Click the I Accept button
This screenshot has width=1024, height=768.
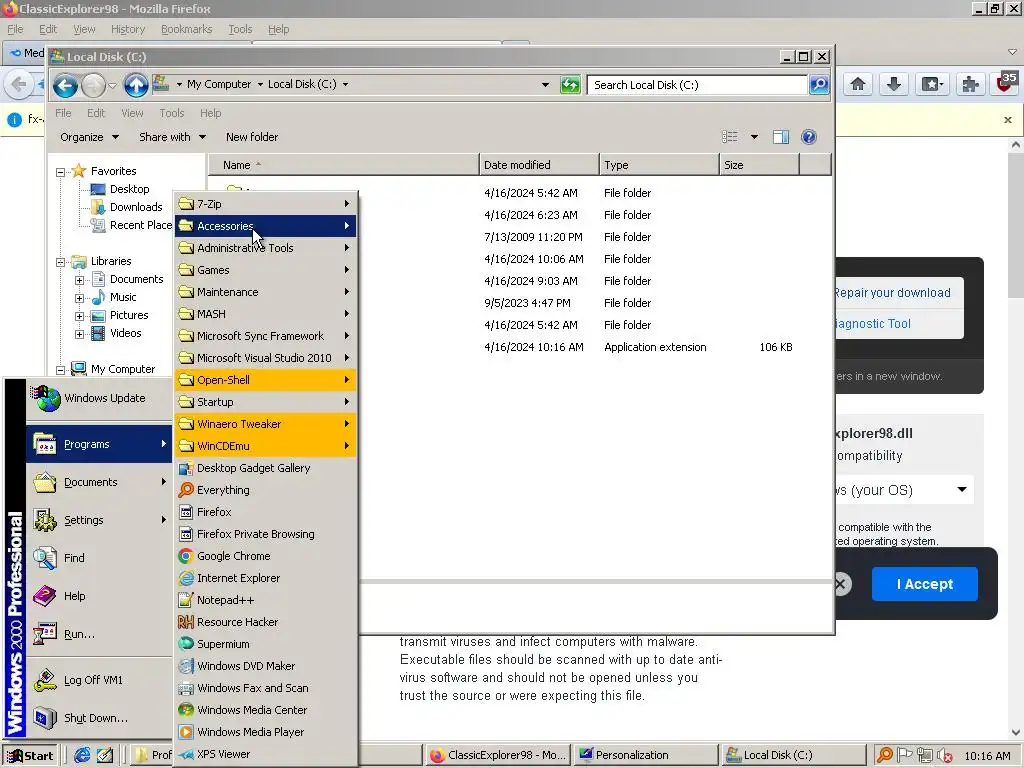[x=925, y=584]
